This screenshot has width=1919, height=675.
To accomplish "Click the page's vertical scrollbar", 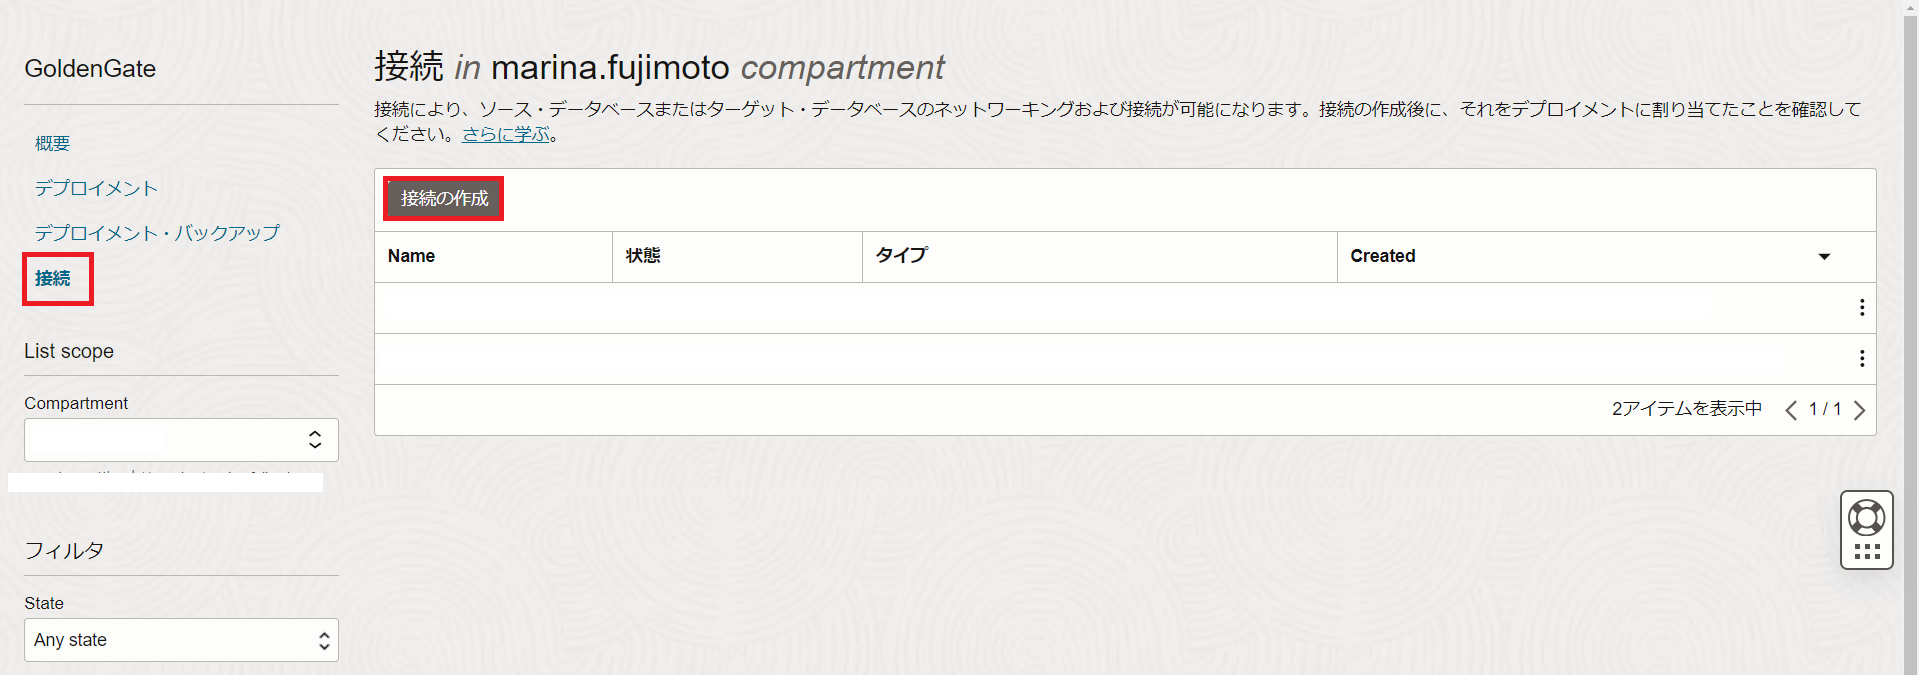I will (1910, 300).
